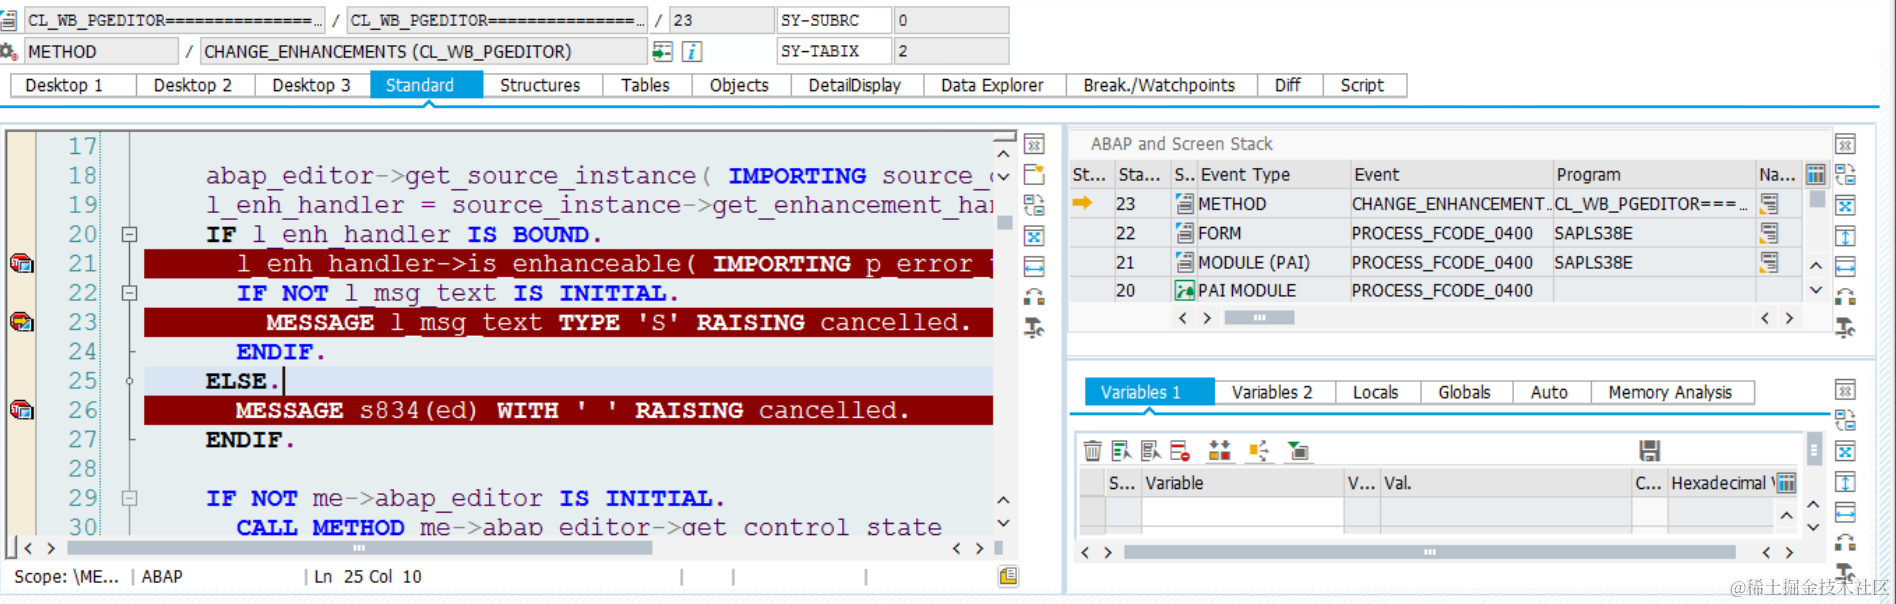Switch to the Variables 2 tab

tap(1273, 392)
